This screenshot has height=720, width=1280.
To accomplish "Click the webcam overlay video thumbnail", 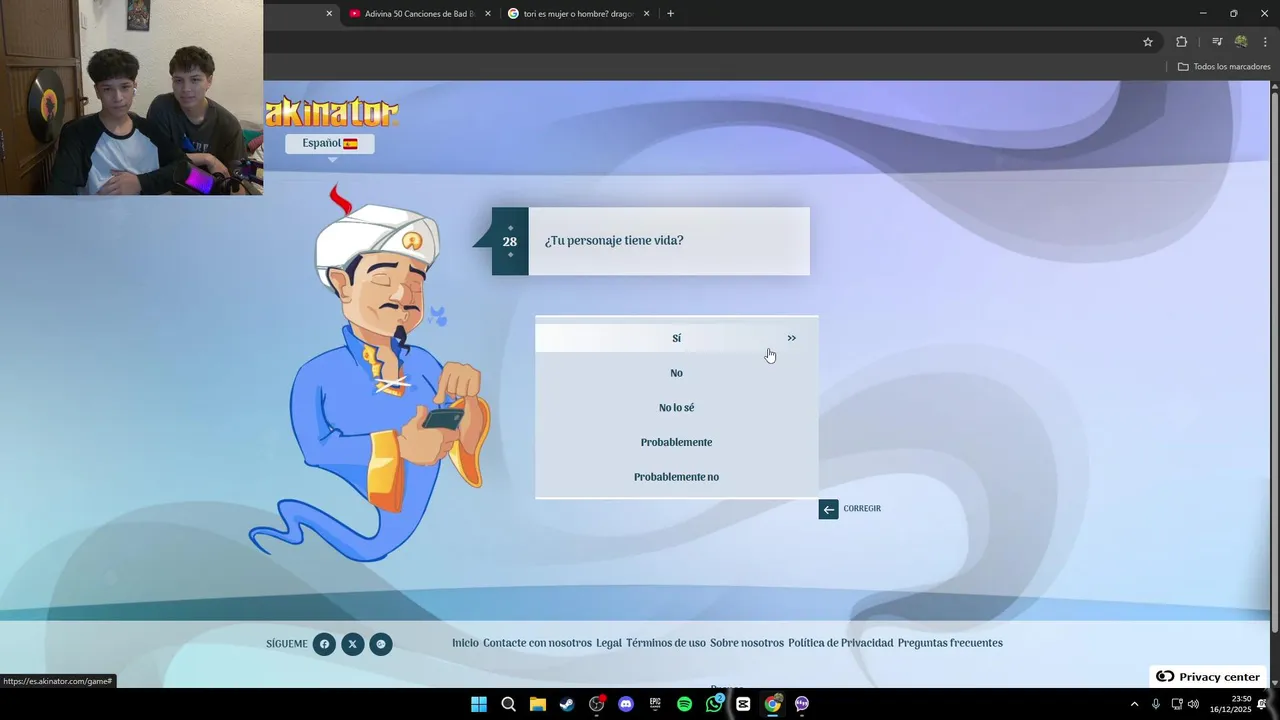I will (x=131, y=97).
